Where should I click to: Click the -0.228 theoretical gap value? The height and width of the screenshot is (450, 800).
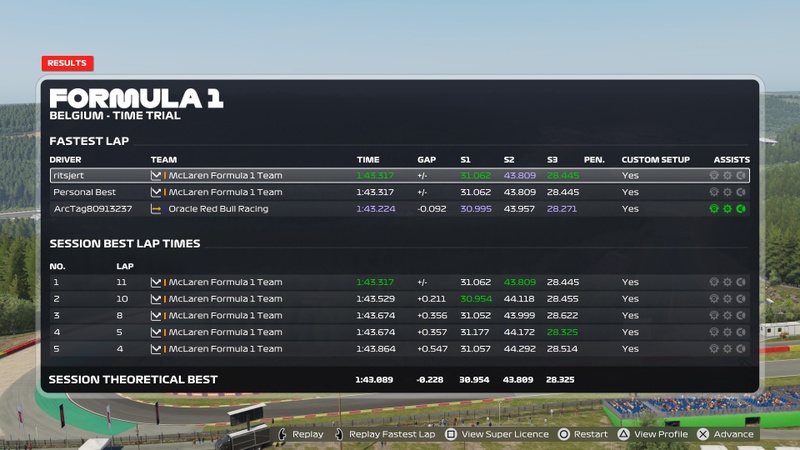430,380
